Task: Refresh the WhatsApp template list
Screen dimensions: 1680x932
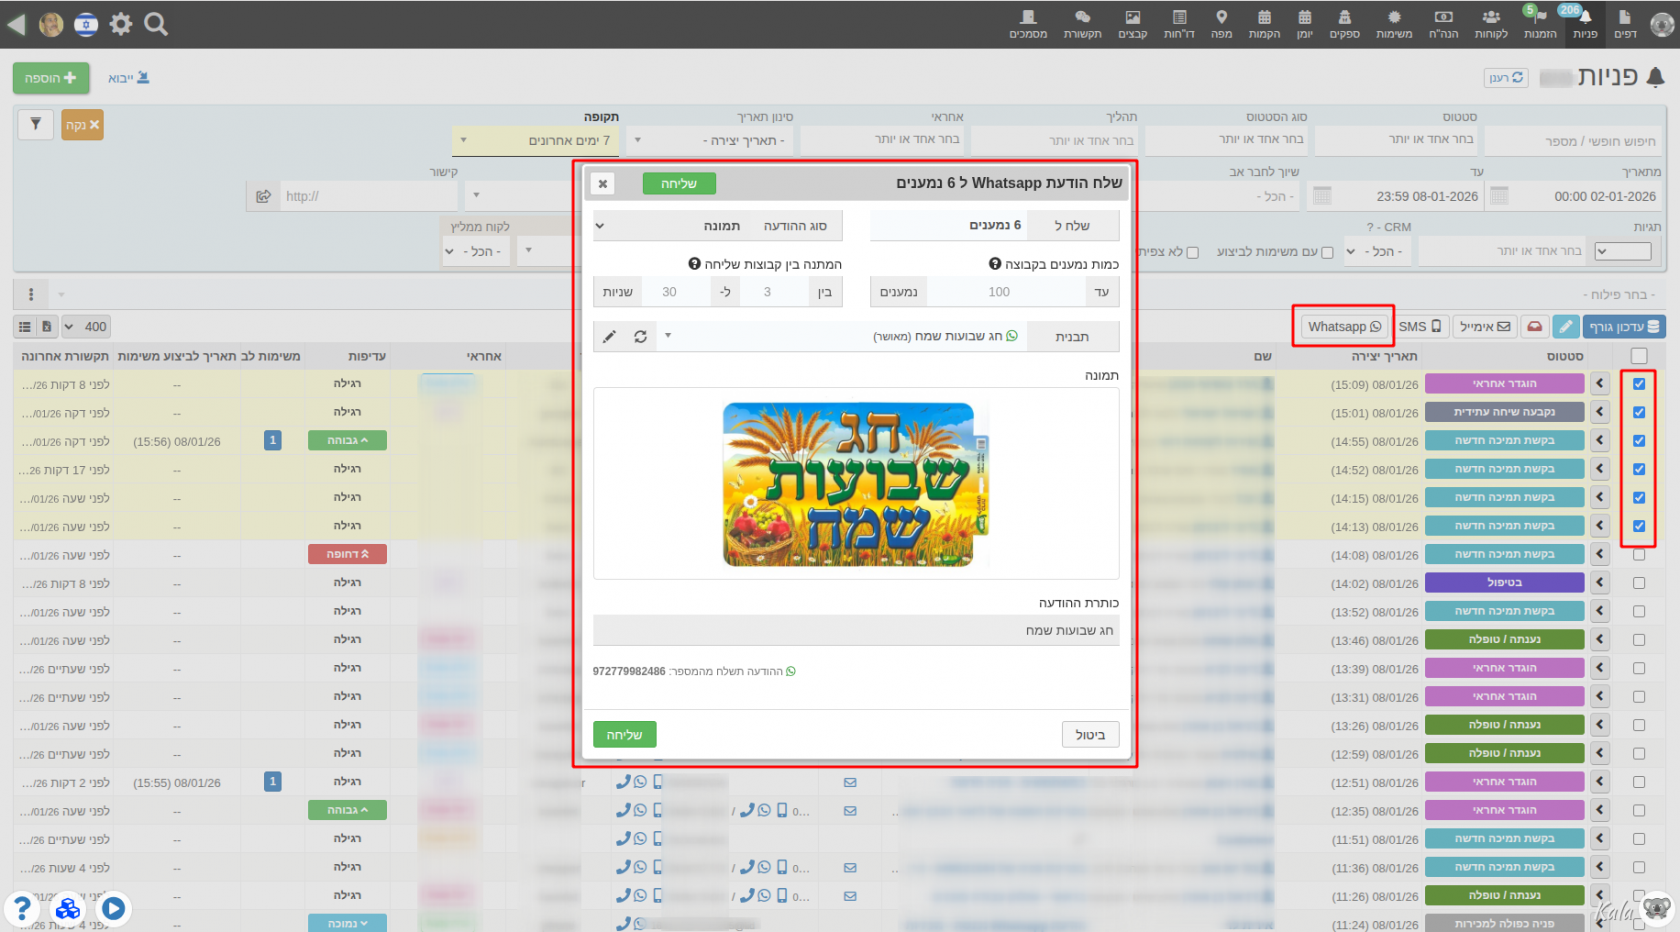Action: pyautogui.click(x=640, y=336)
